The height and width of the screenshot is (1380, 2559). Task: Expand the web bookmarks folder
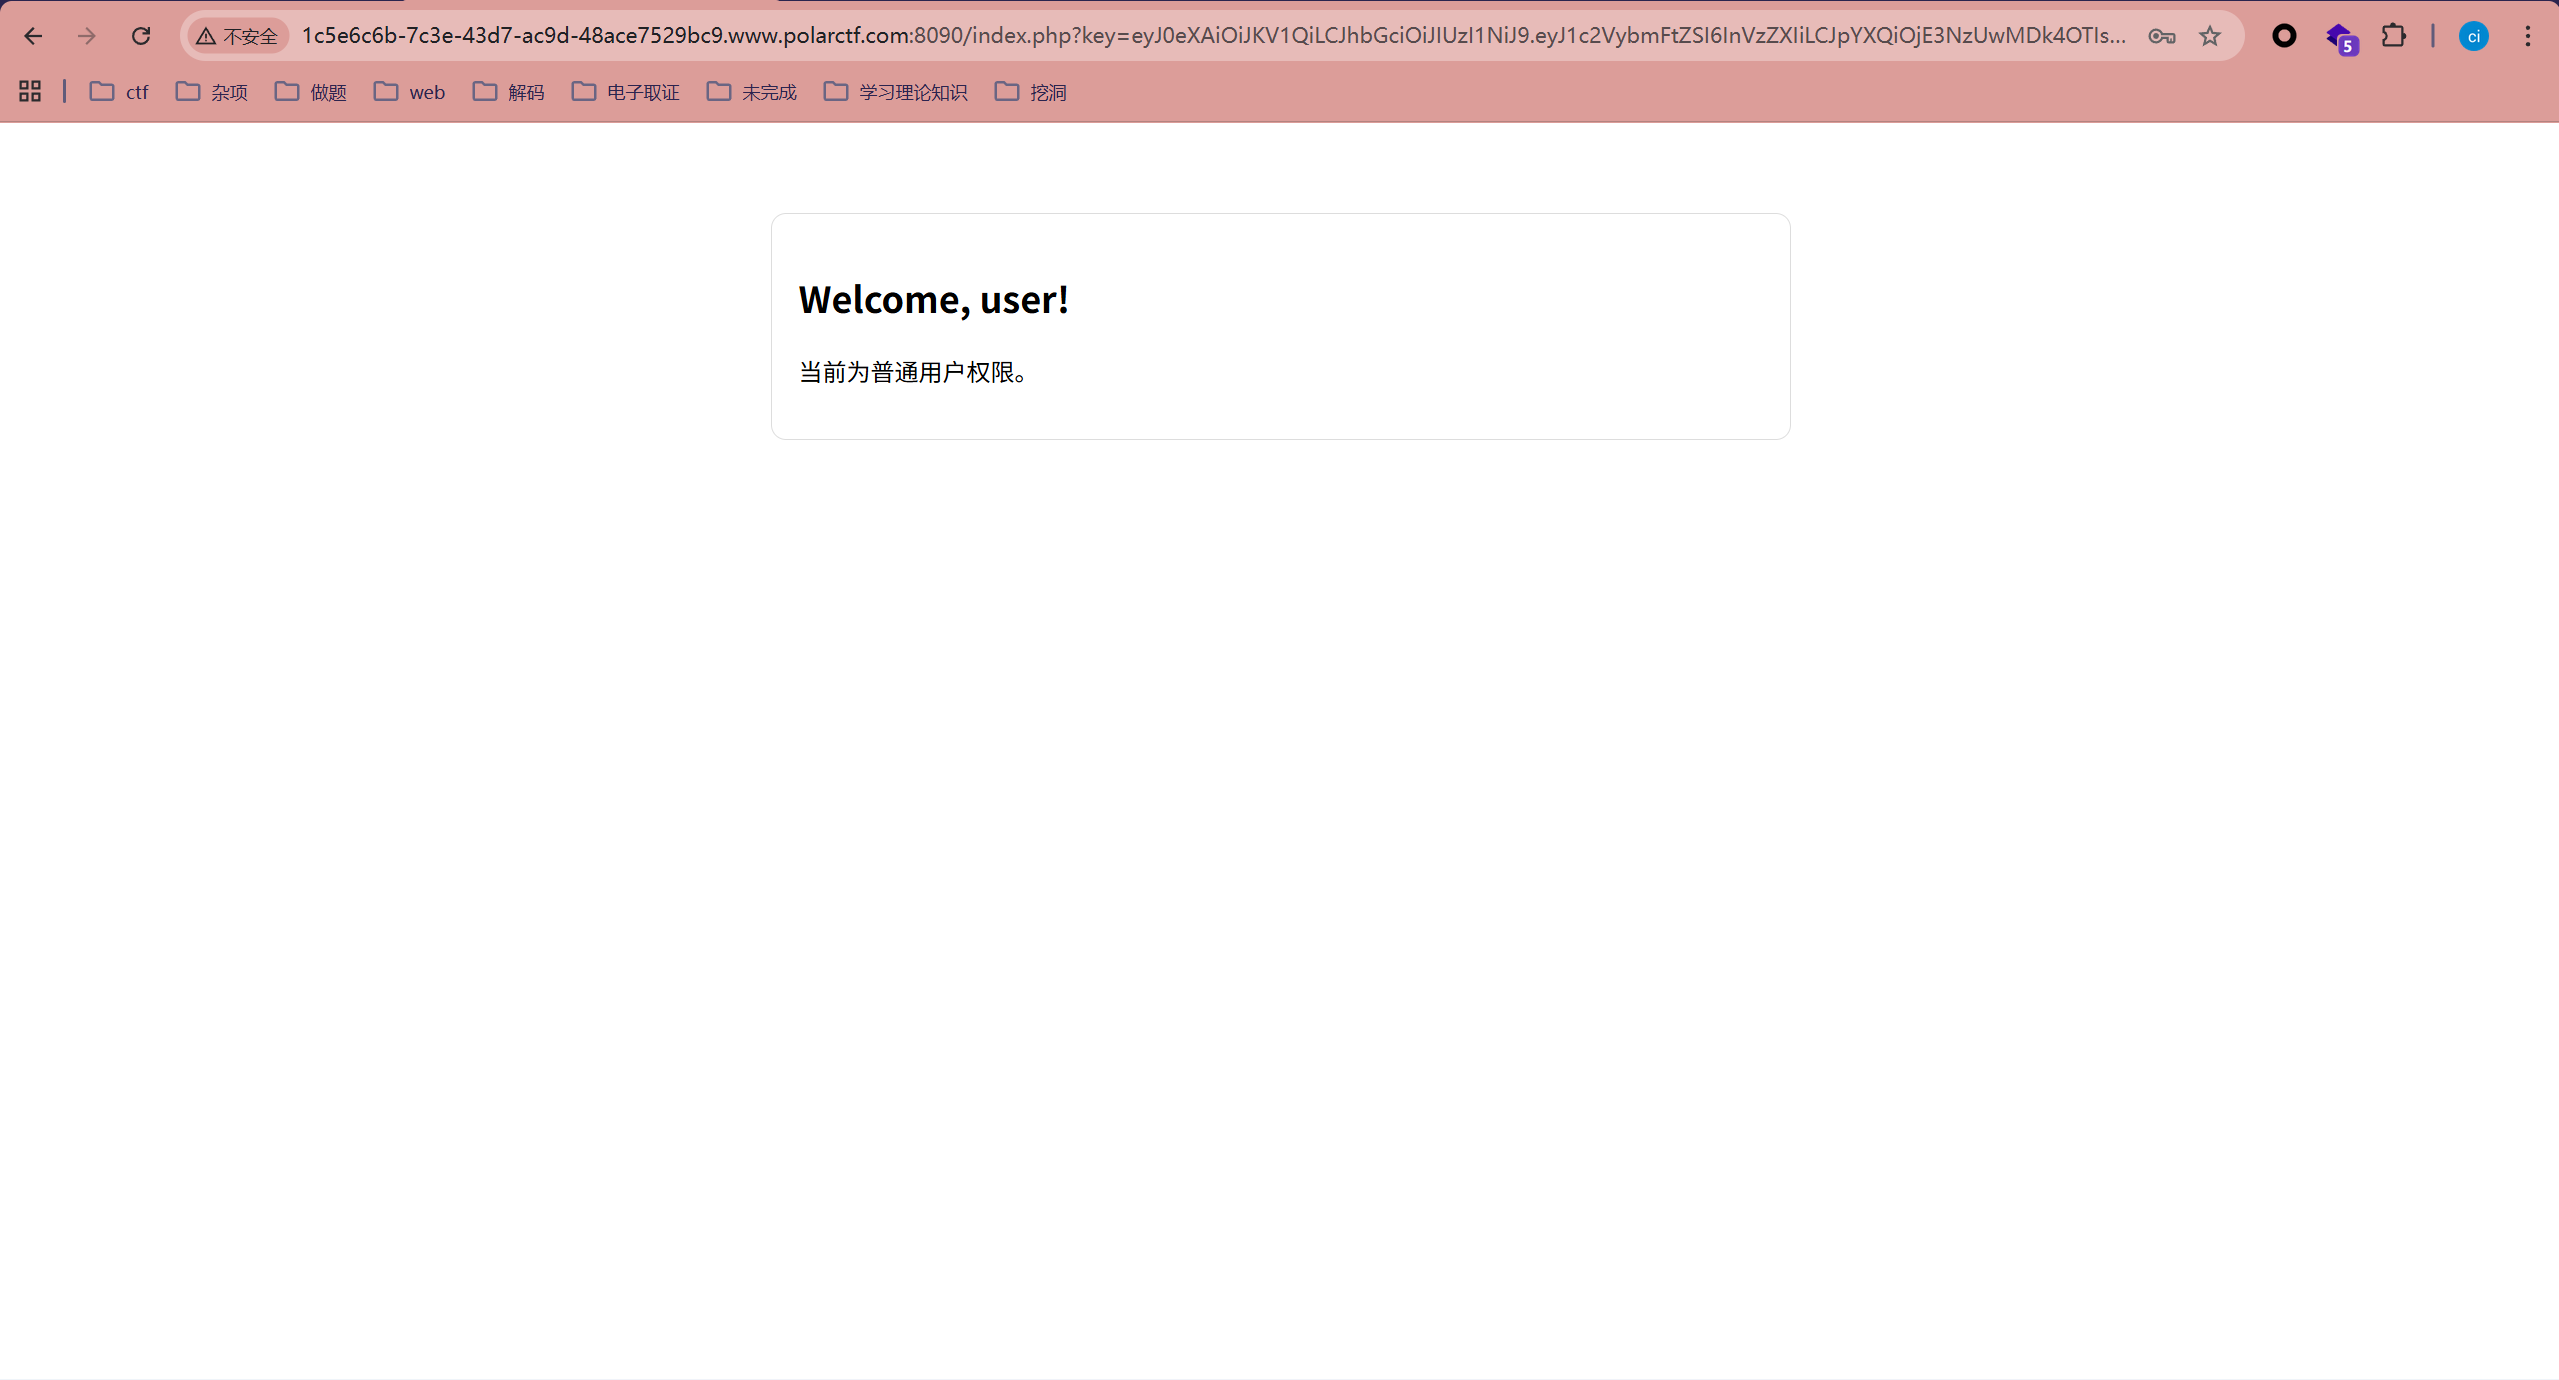click(x=410, y=92)
